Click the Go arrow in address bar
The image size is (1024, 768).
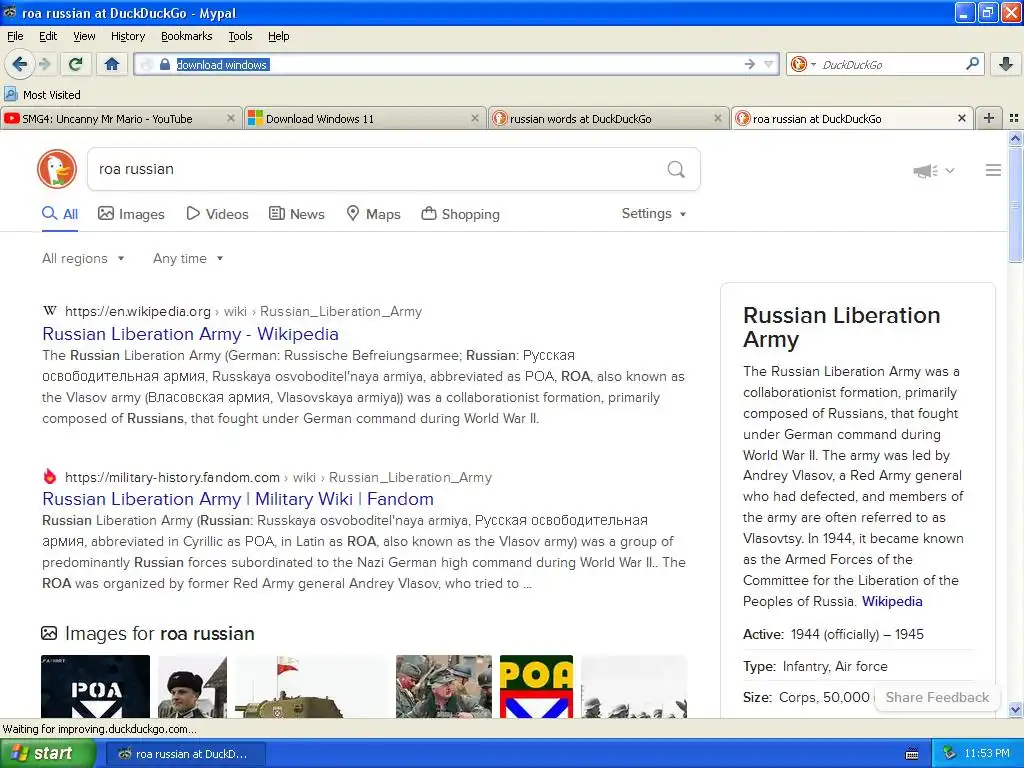pyautogui.click(x=750, y=64)
